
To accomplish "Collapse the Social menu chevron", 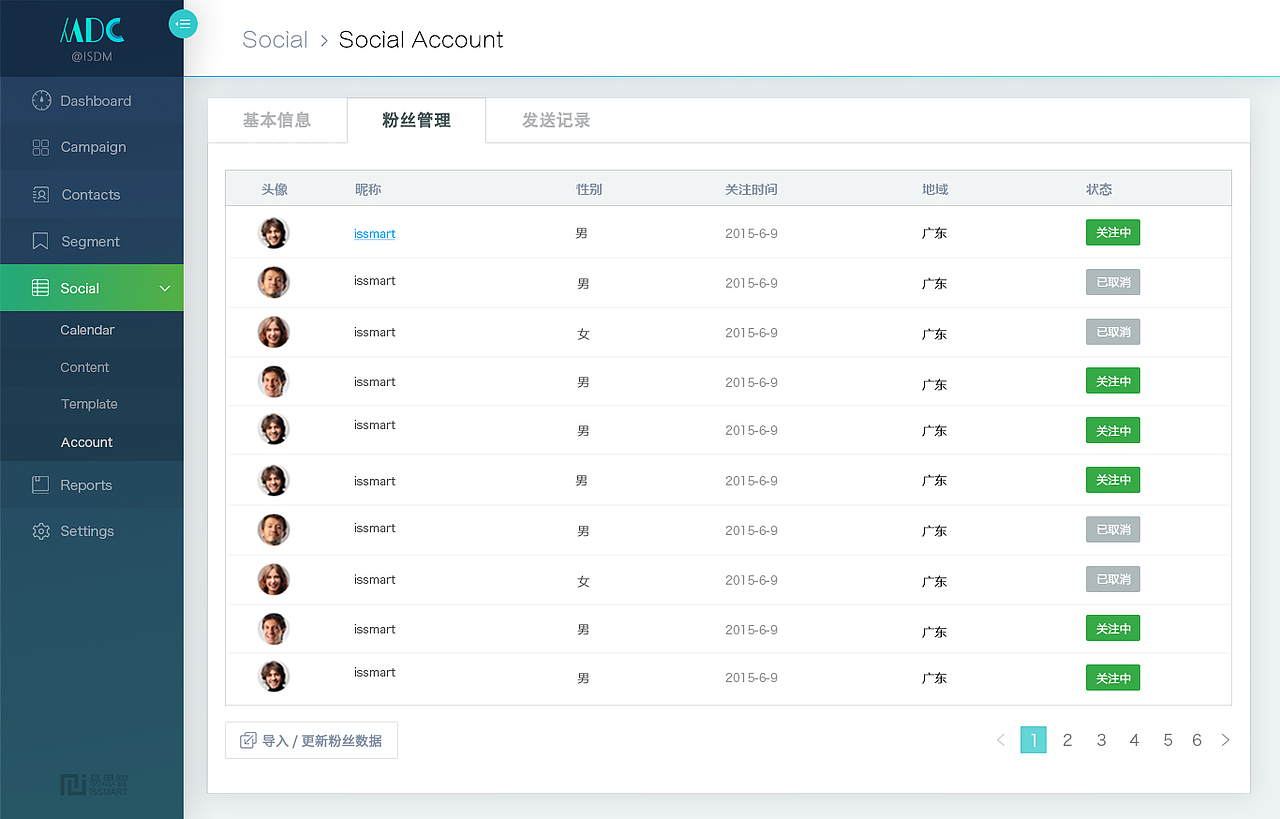I will click(x=165, y=288).
